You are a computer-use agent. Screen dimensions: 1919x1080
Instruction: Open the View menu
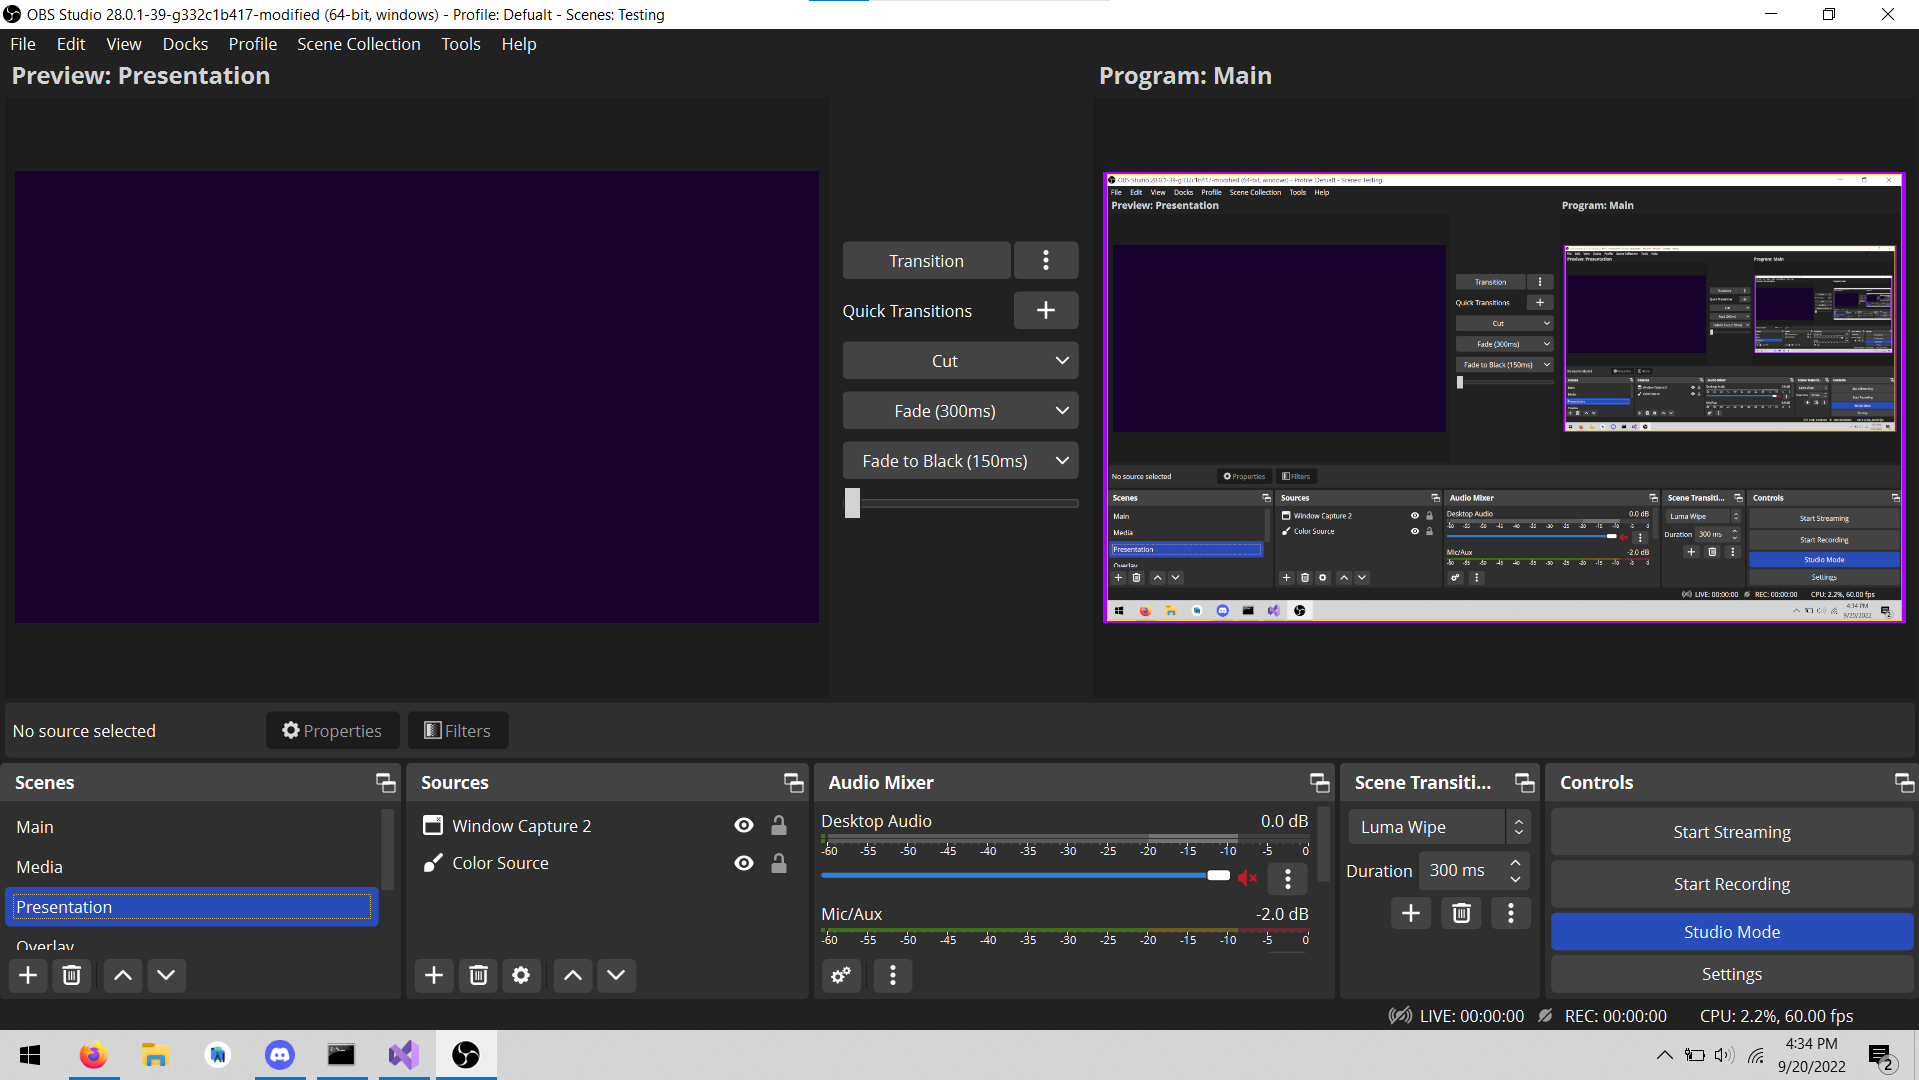coord(124,44)
